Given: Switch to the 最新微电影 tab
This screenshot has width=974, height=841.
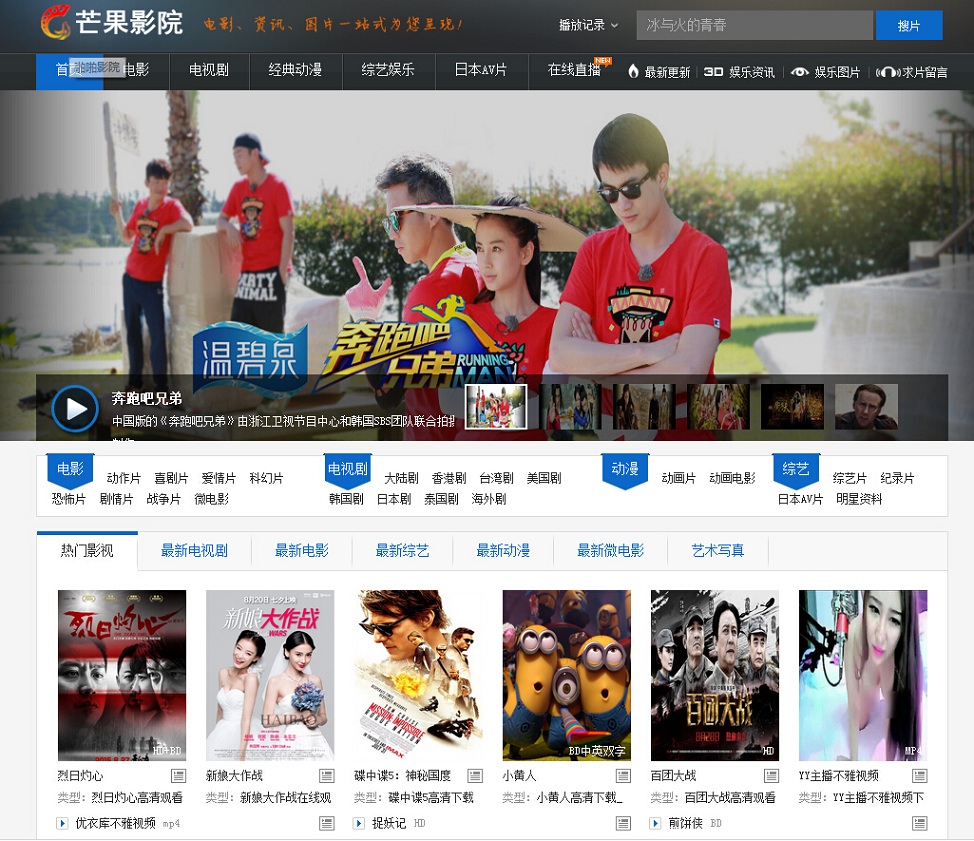Looking at the screenshot, I should point(610,550).
